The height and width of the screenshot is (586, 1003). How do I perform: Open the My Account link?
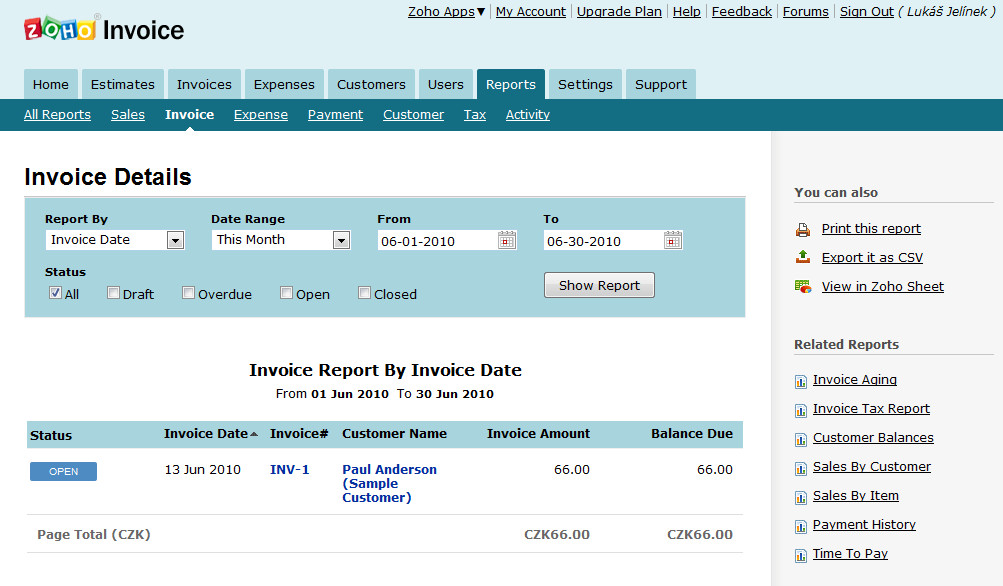pos(531,12)
